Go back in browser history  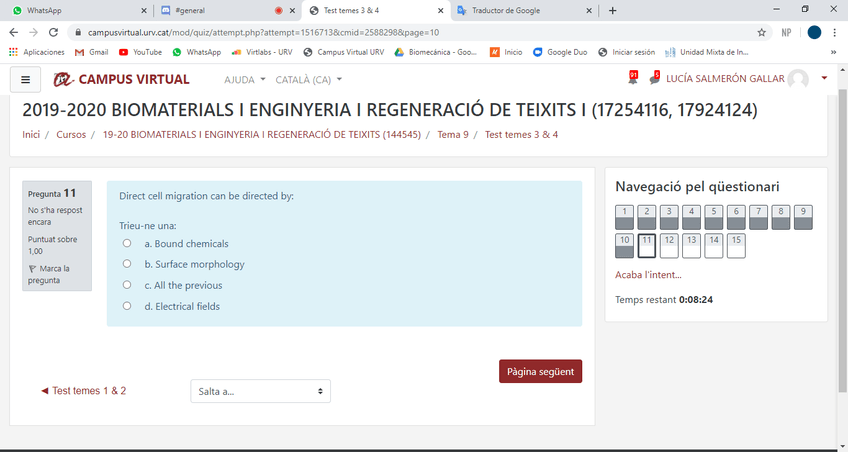14,32
